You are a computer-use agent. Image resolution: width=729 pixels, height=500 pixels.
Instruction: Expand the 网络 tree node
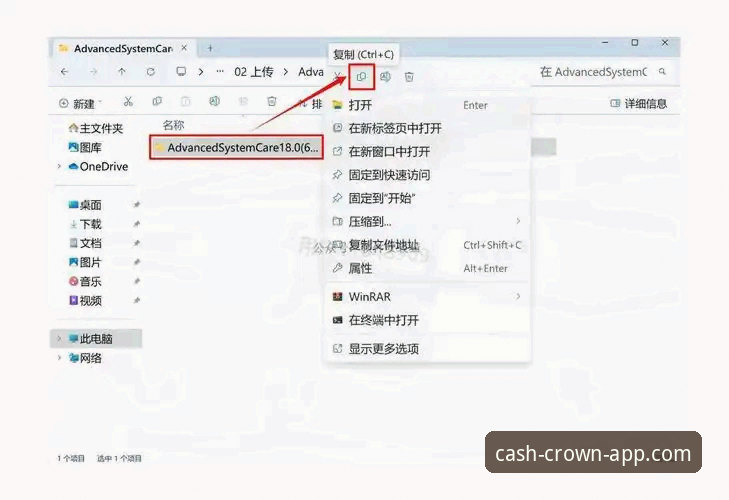point(59,358)
